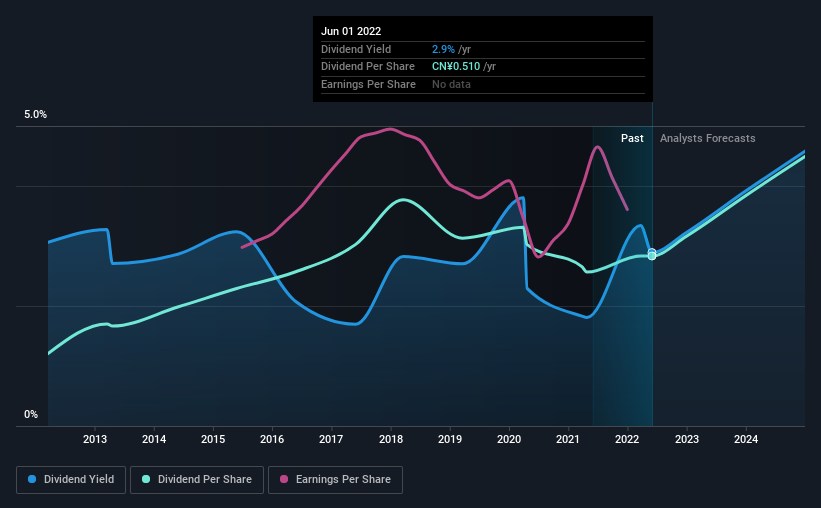Click the Analysts Forecasts section label
This screenshot has width=821, height=508.
click(x=707, y=138)
